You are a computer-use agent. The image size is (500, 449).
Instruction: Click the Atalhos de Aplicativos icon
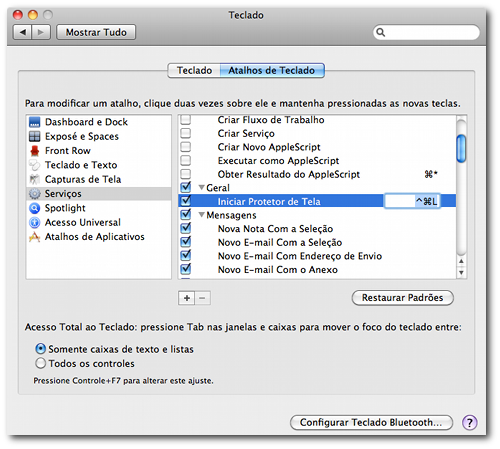point(35,237)
